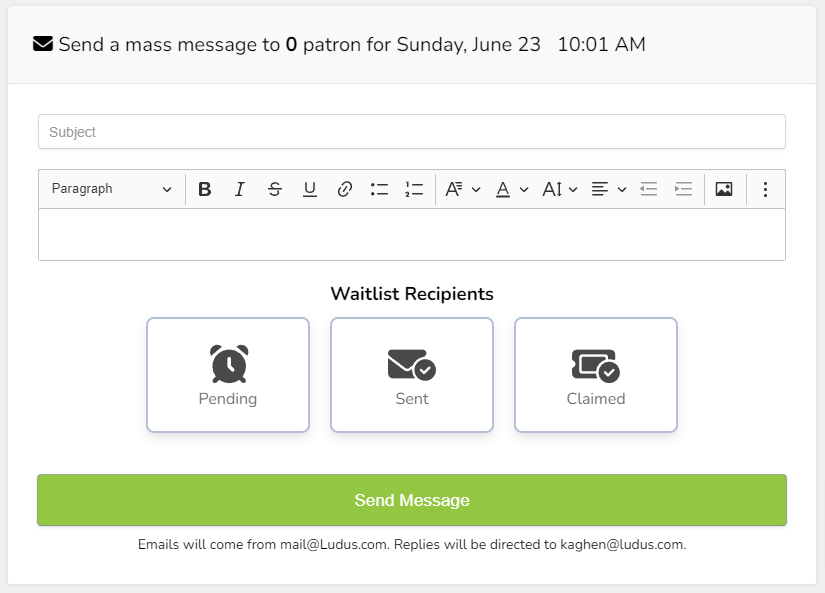Create a numbered list

coord(414,189)
